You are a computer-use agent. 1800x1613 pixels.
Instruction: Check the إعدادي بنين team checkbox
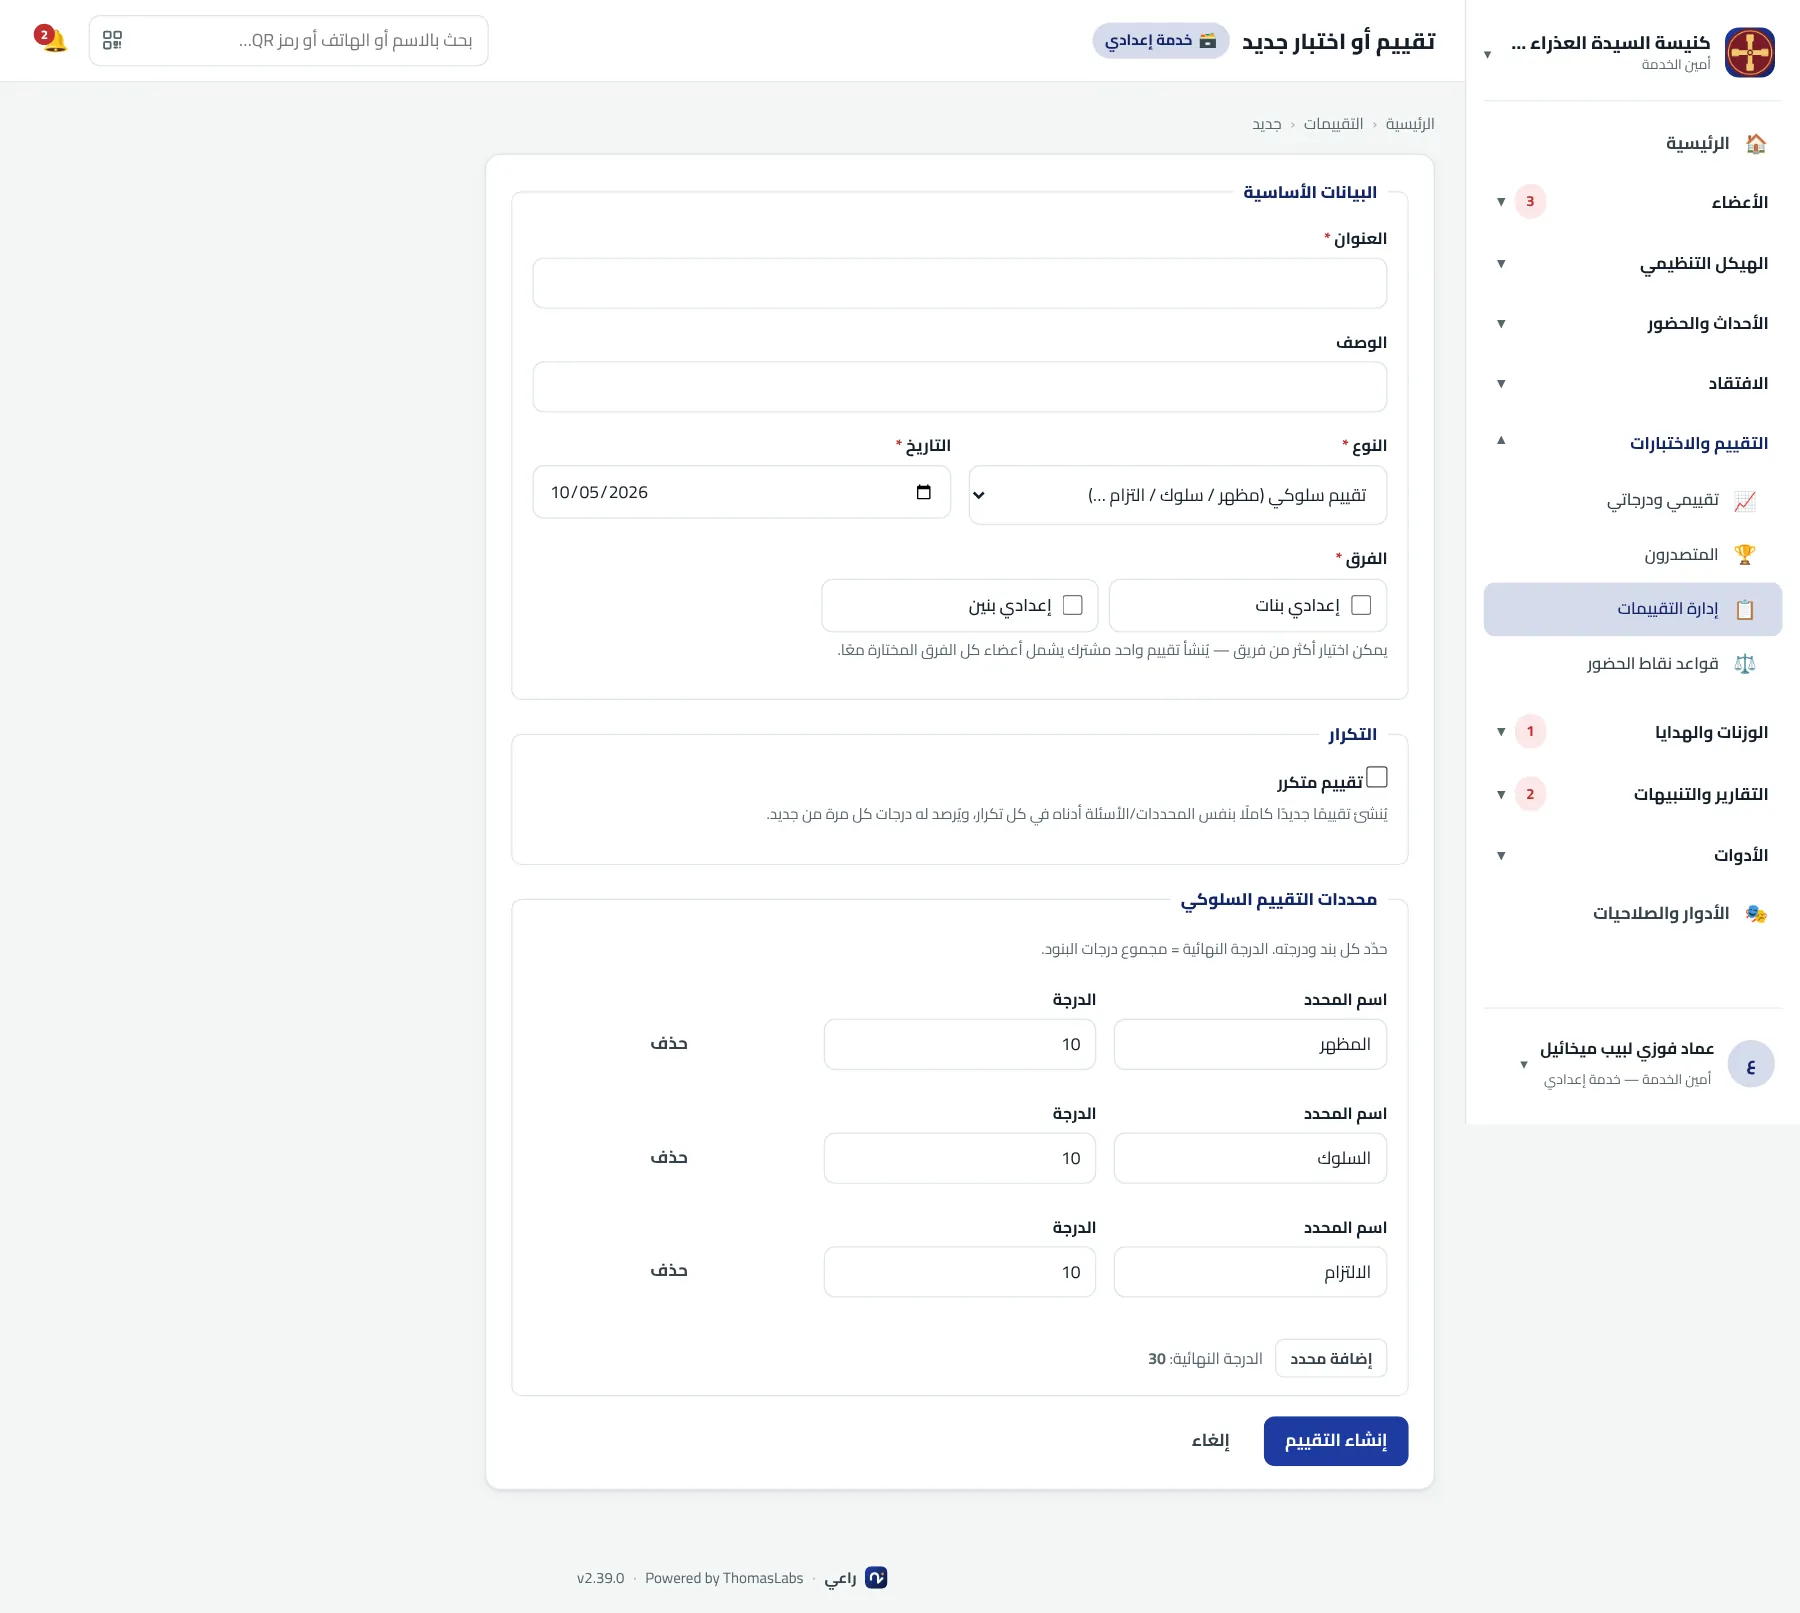coord(1073,605)
